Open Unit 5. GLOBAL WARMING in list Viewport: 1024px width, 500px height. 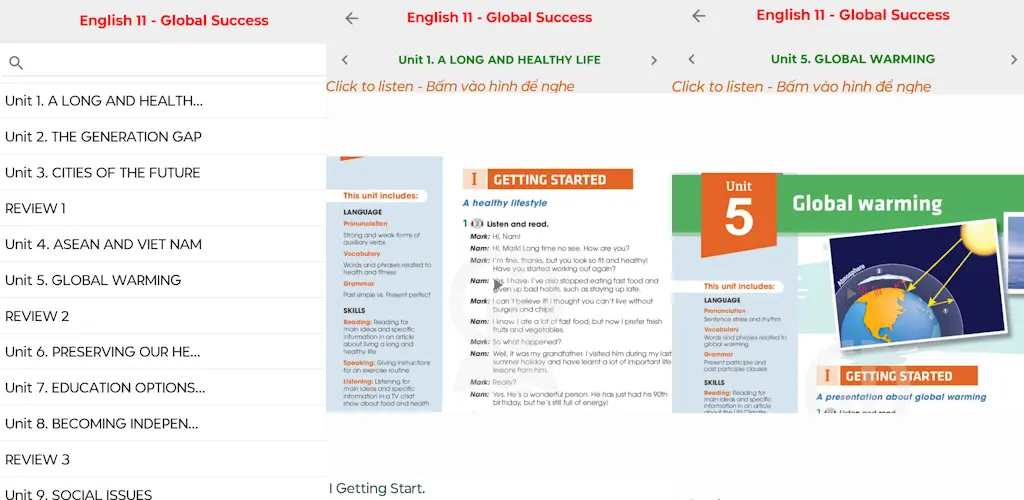(163, 280)
